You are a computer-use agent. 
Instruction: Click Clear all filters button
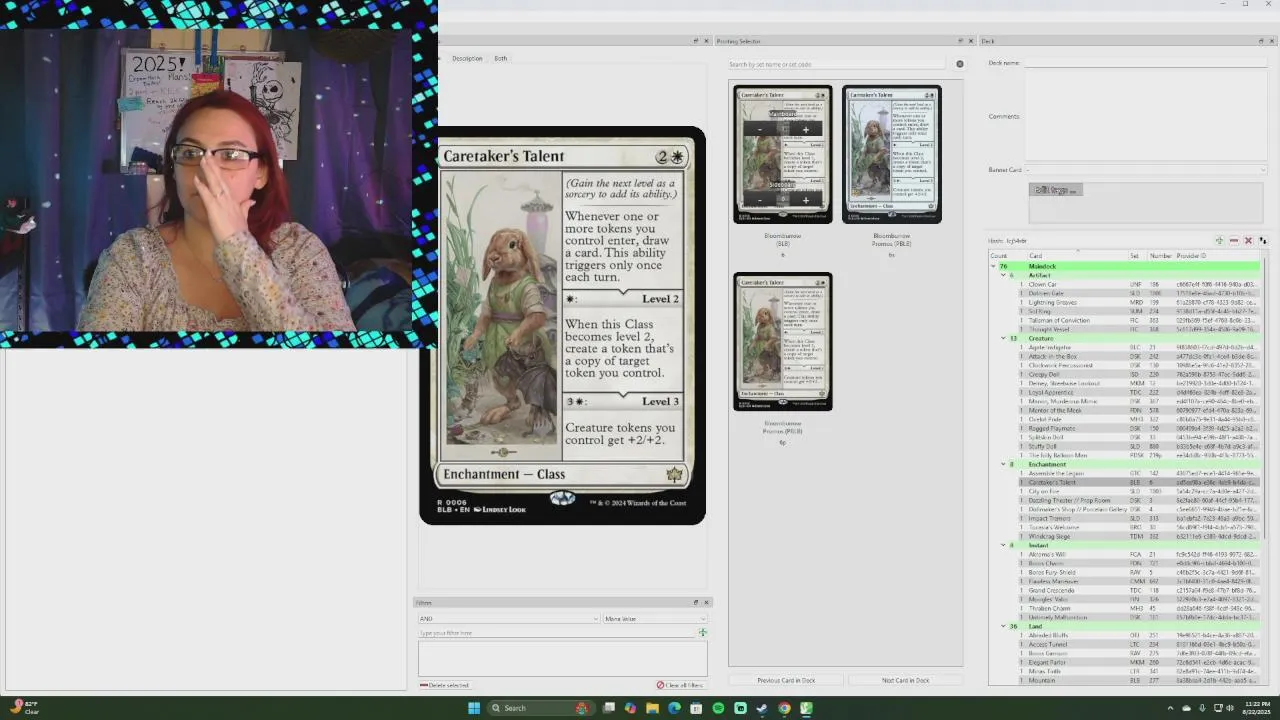(680, 685)
